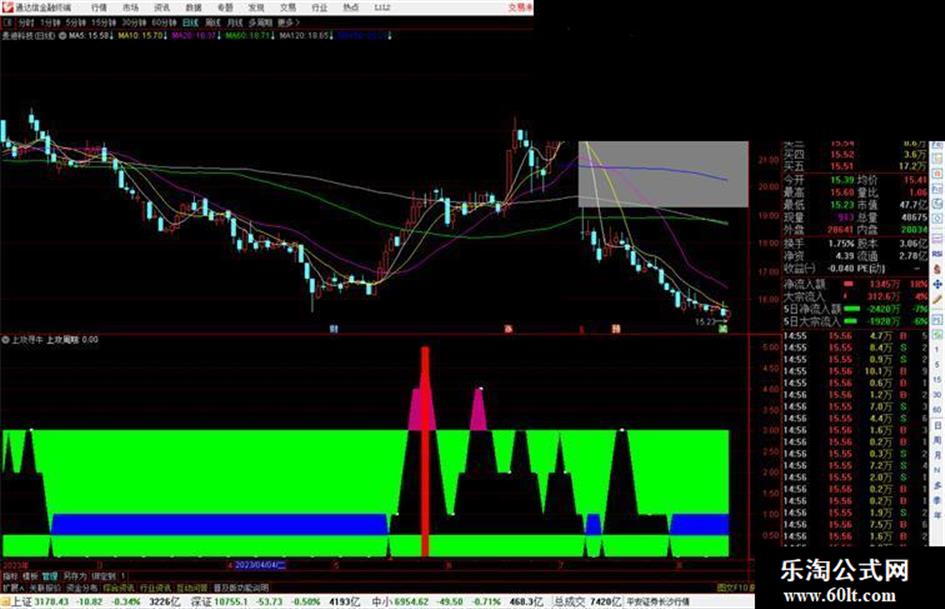Switch to the 60分钟 chart period
The image size is (945, 609).
pyautogui.click(x=164, y=22)
